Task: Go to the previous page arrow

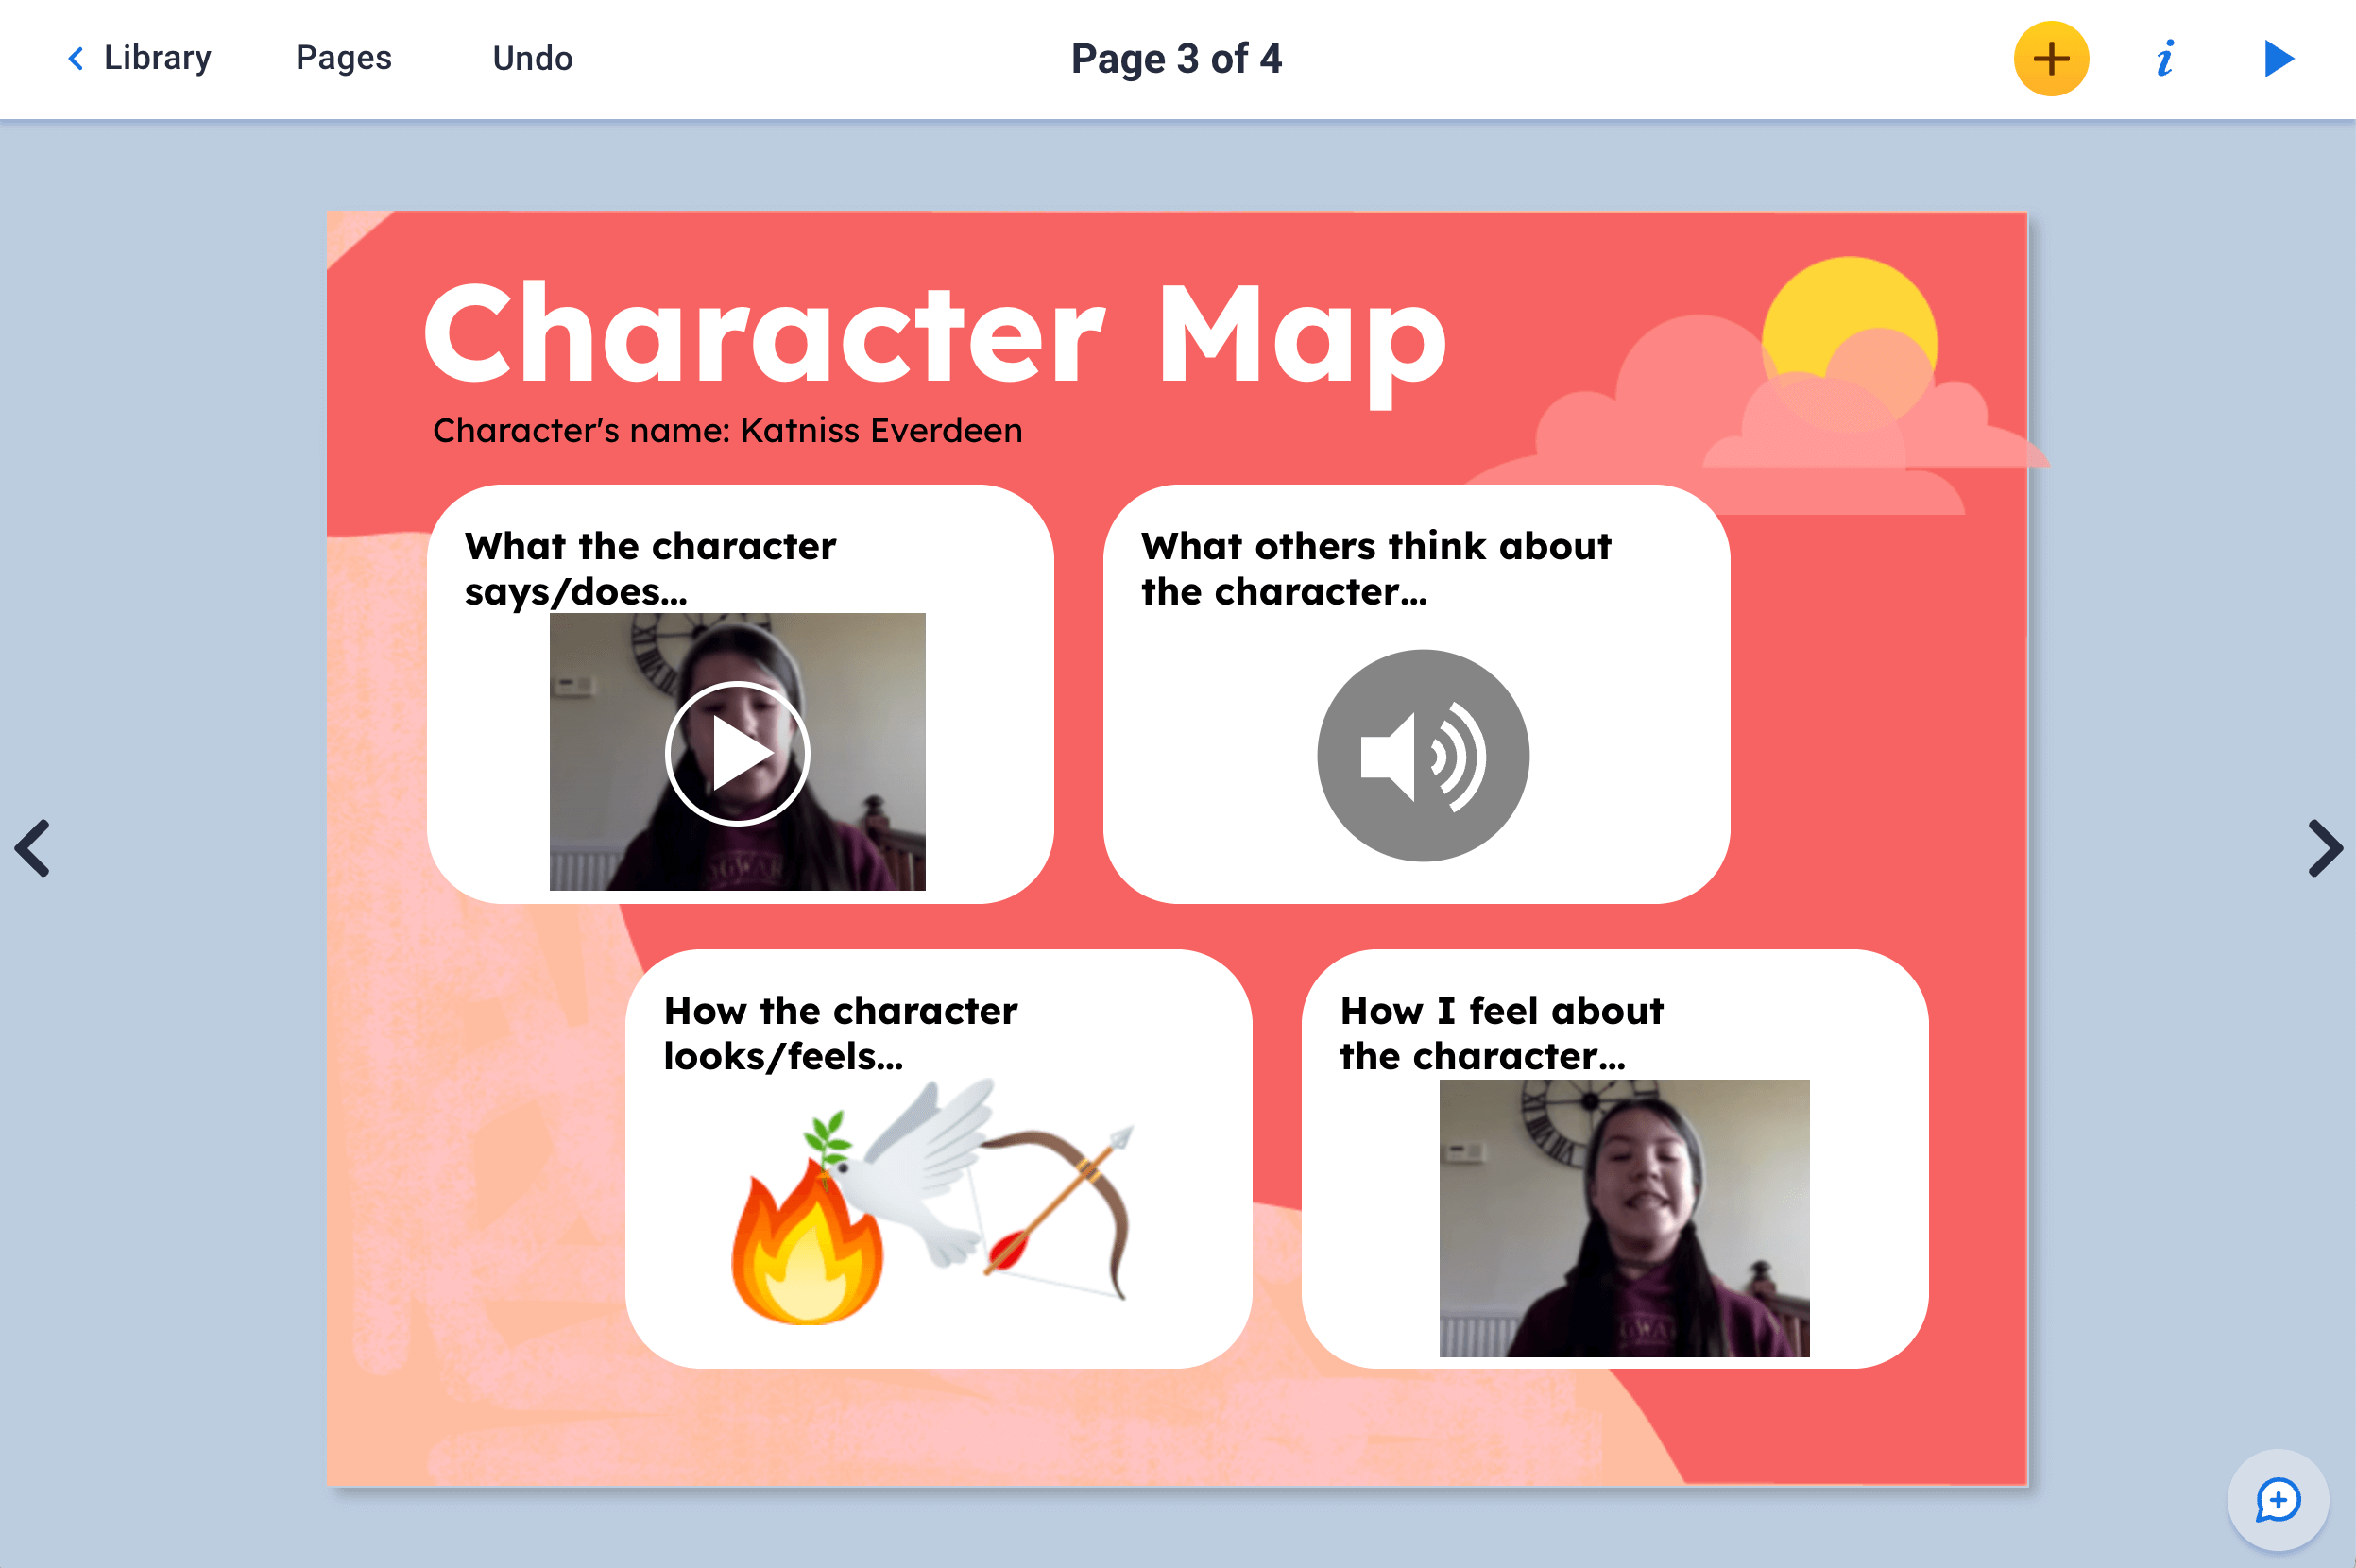Action: (33, 849)
